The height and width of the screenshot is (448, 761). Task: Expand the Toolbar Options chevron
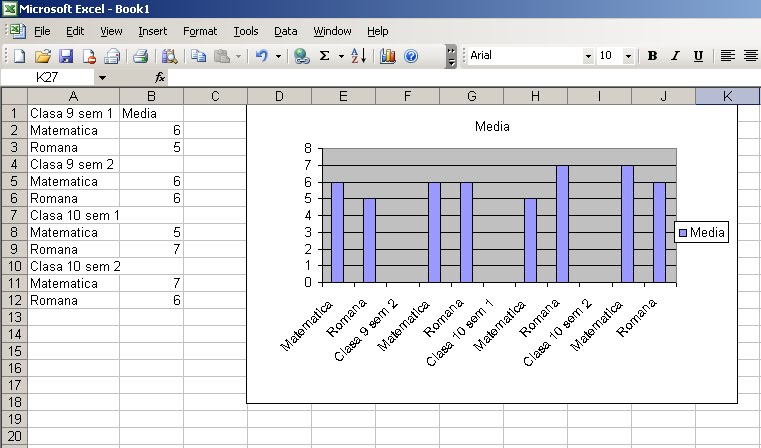pos(451,56)
